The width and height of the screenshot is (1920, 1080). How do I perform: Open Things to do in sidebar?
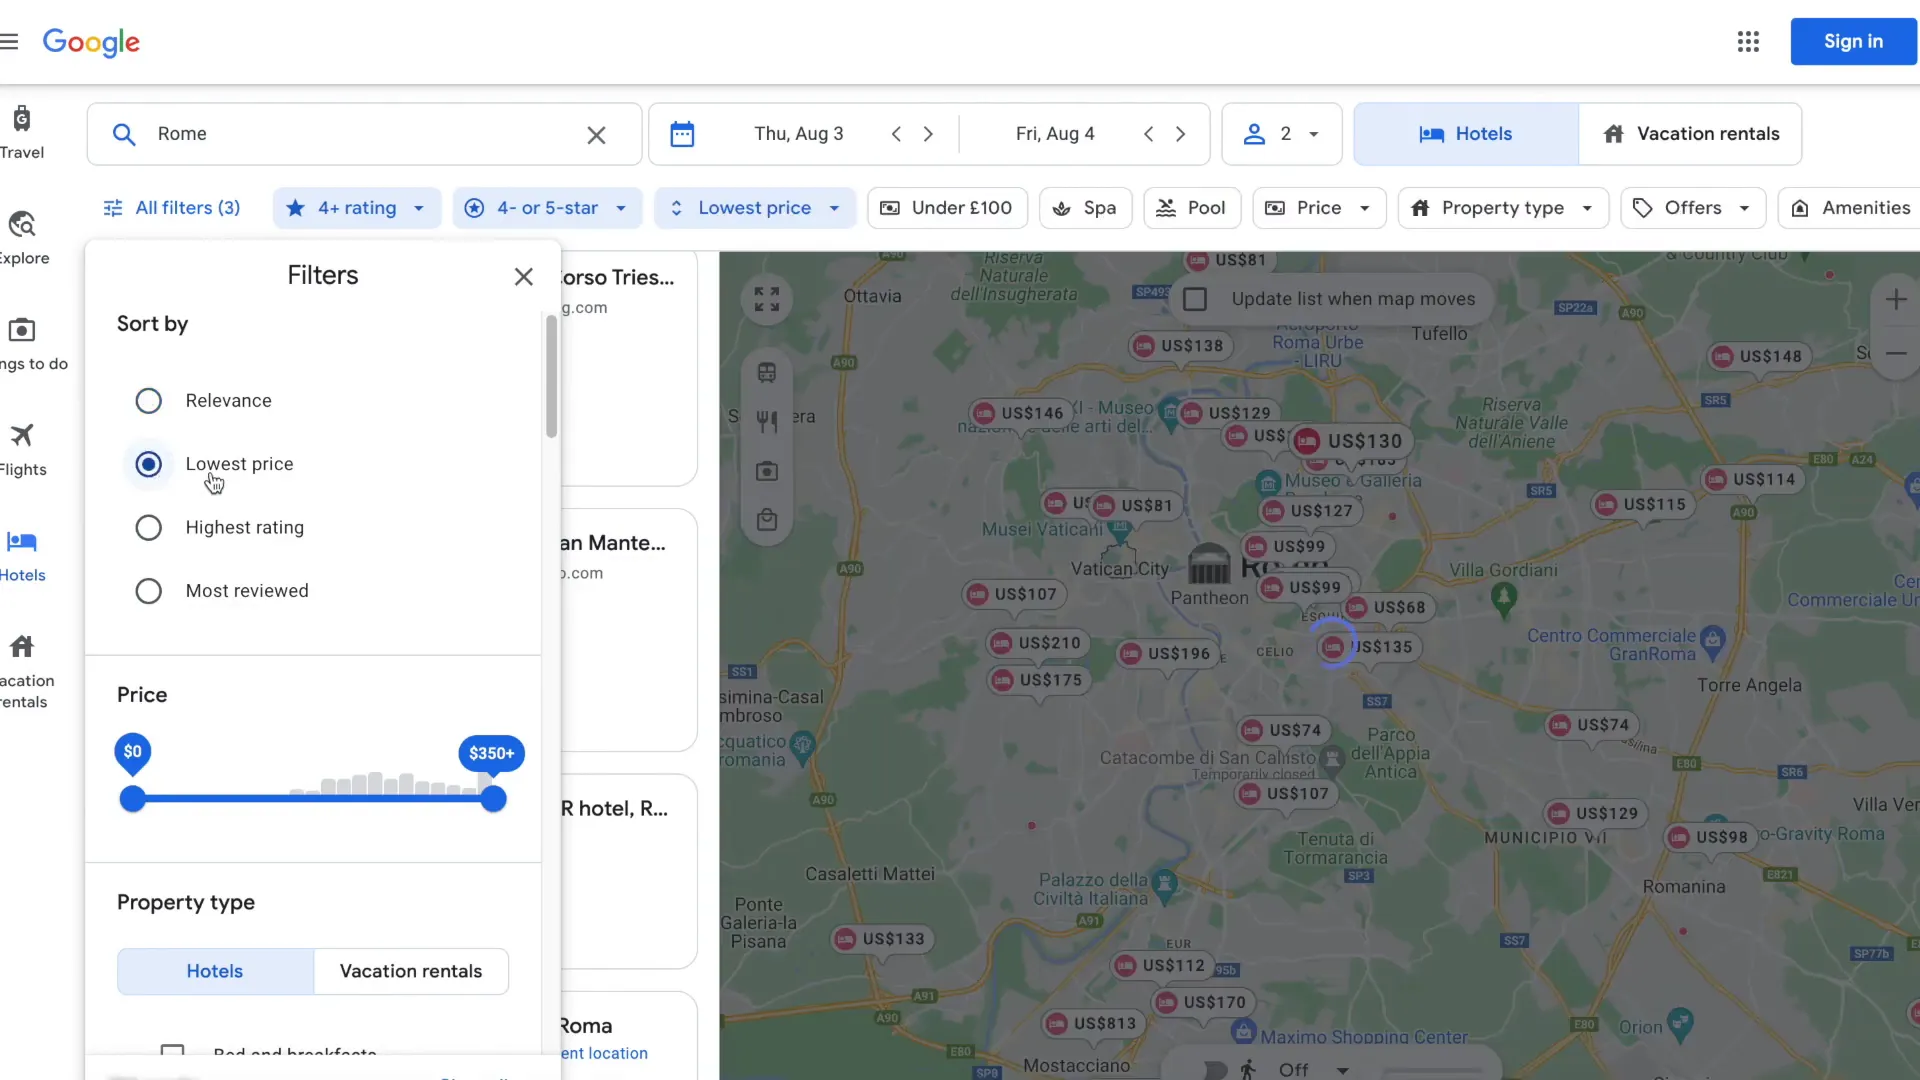coord(30,344)
